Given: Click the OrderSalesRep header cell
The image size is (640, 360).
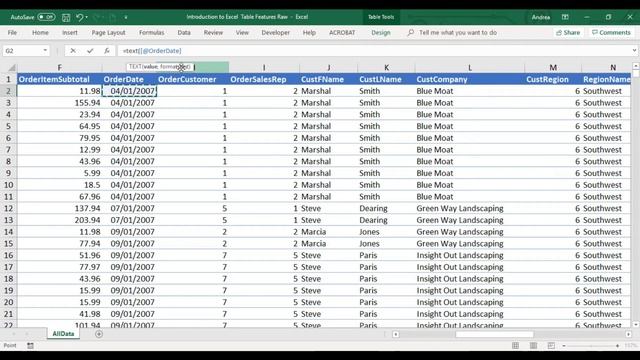Looking at the screenshot, I should tap(264, 79).
